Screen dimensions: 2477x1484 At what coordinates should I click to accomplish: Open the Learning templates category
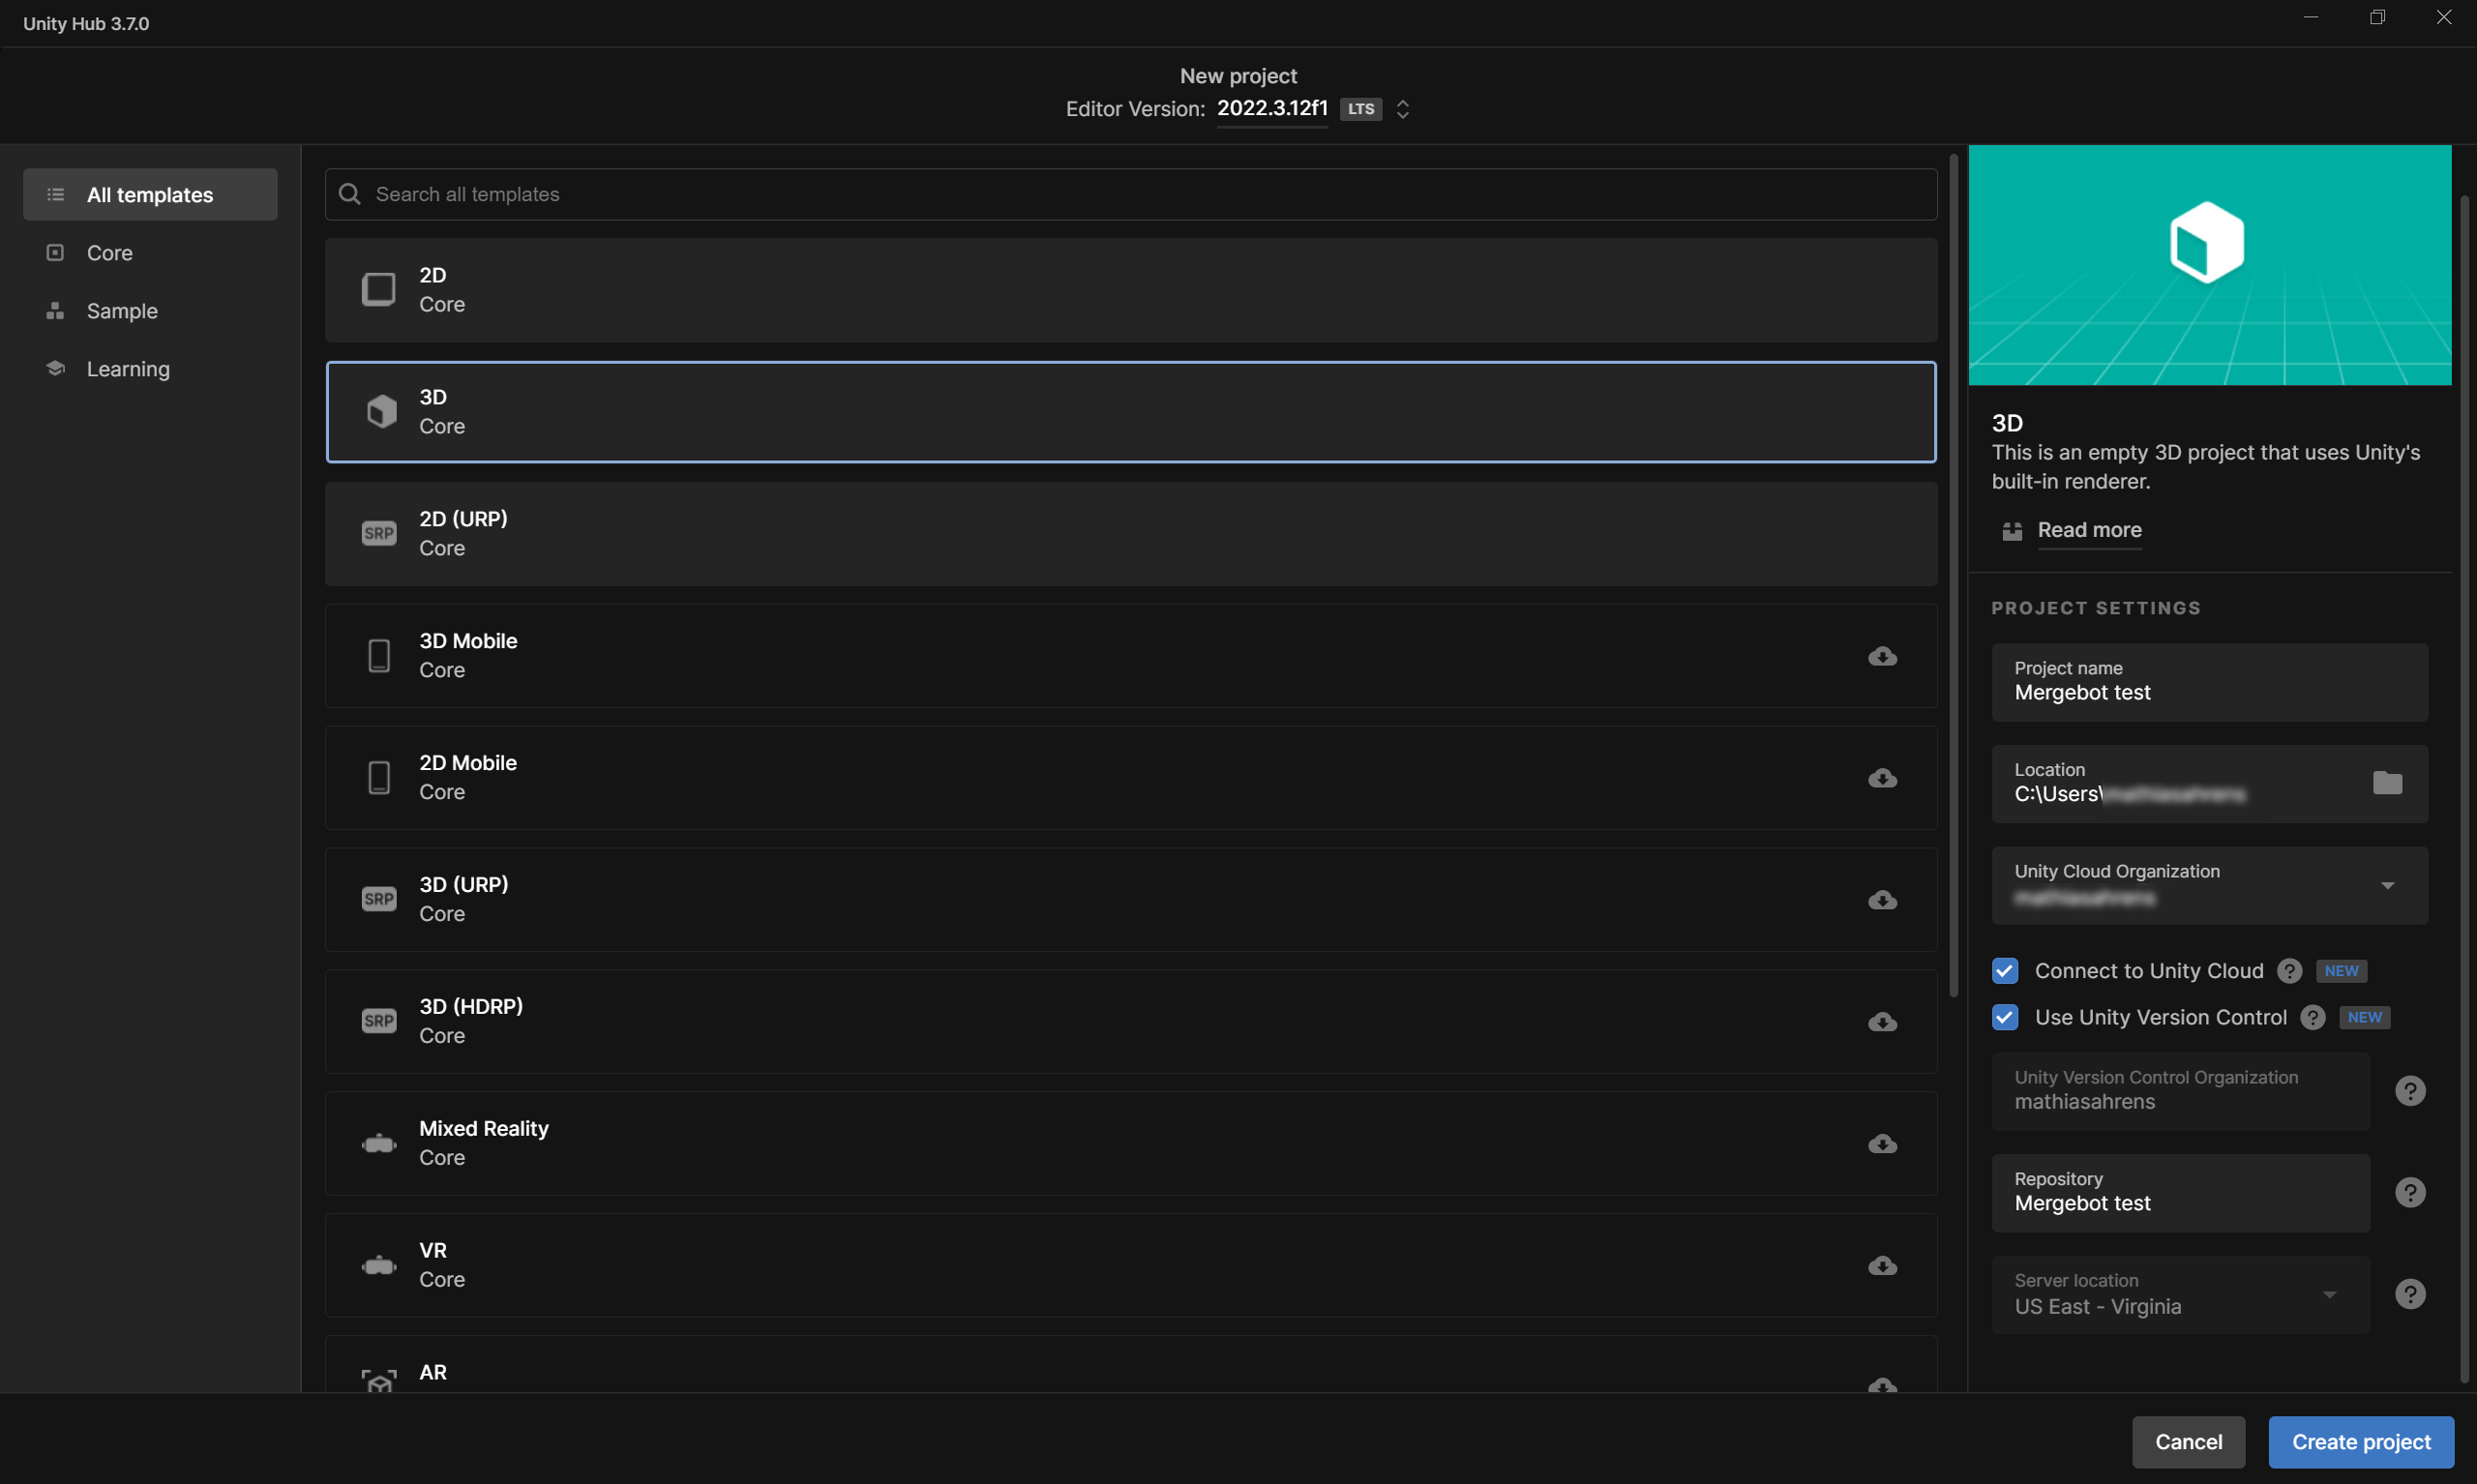pyautogui.click(x=128, y=369)
